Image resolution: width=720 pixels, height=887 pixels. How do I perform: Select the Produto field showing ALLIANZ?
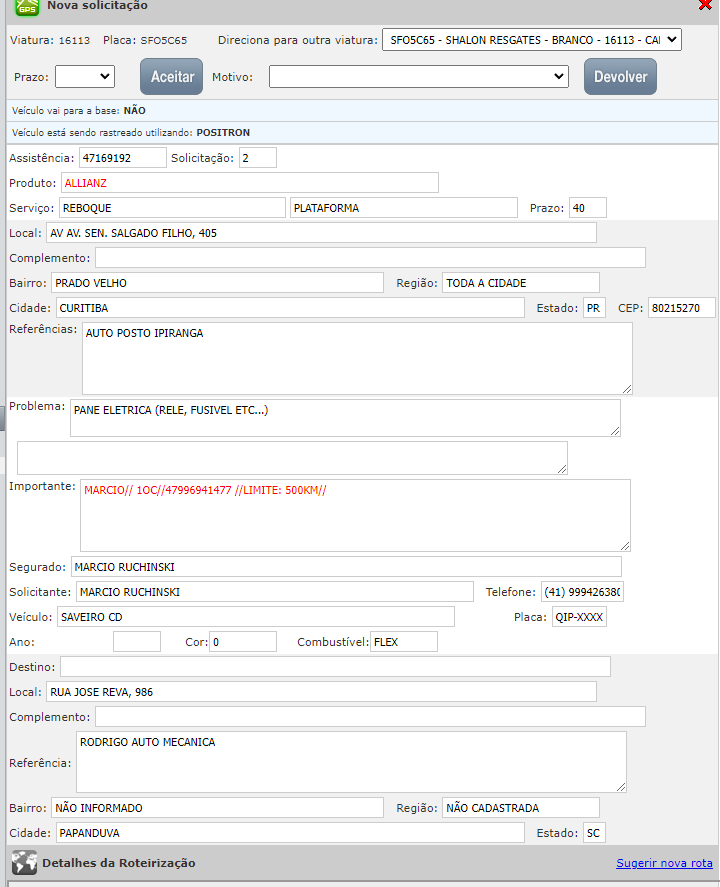[248, 183]
